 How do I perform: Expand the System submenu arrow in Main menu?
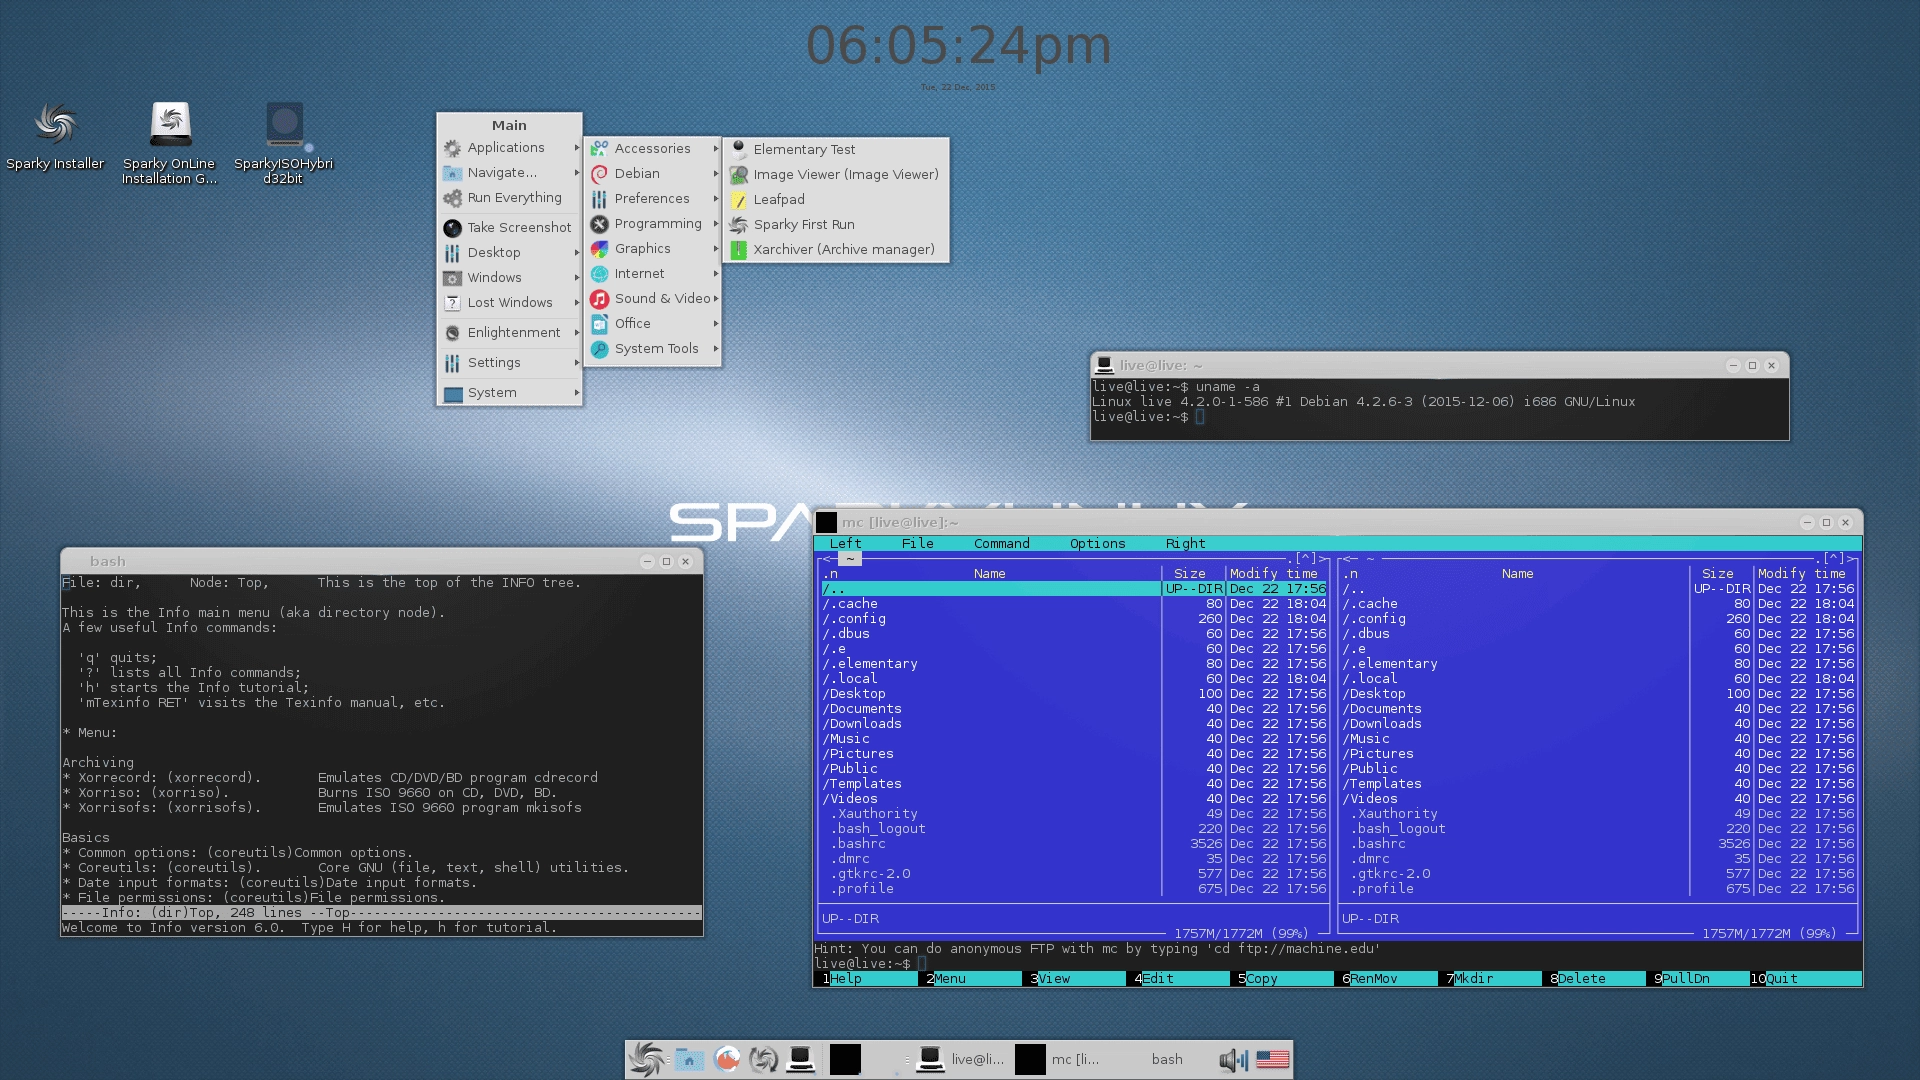(577, 393)
